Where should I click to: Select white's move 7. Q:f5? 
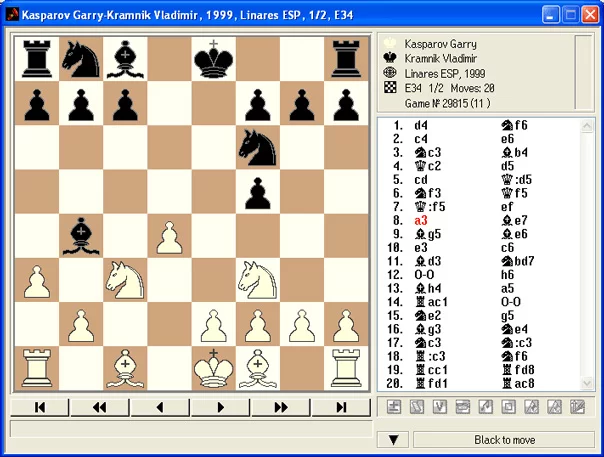tap(430, 207)
